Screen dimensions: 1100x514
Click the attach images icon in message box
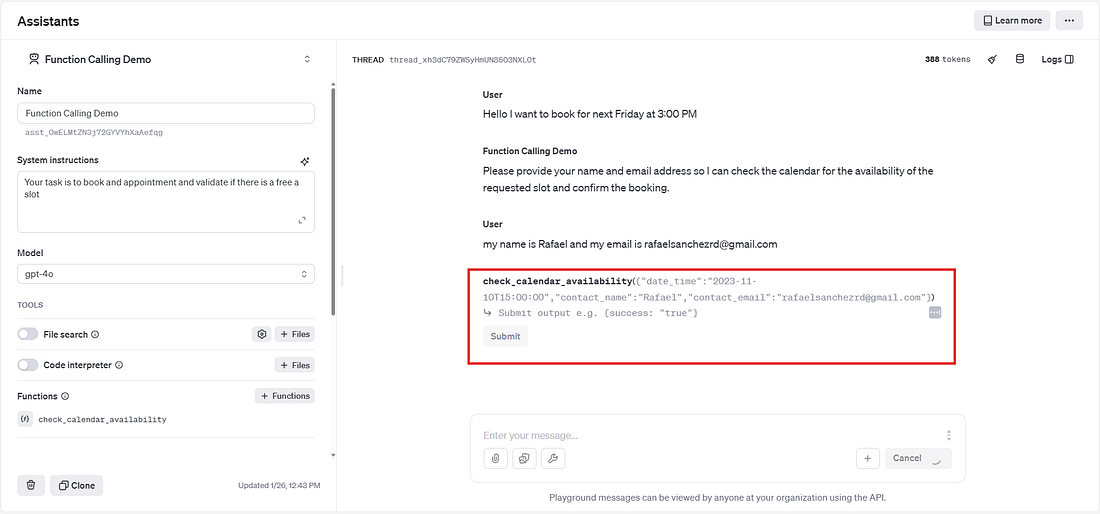(x=524, y=459)
